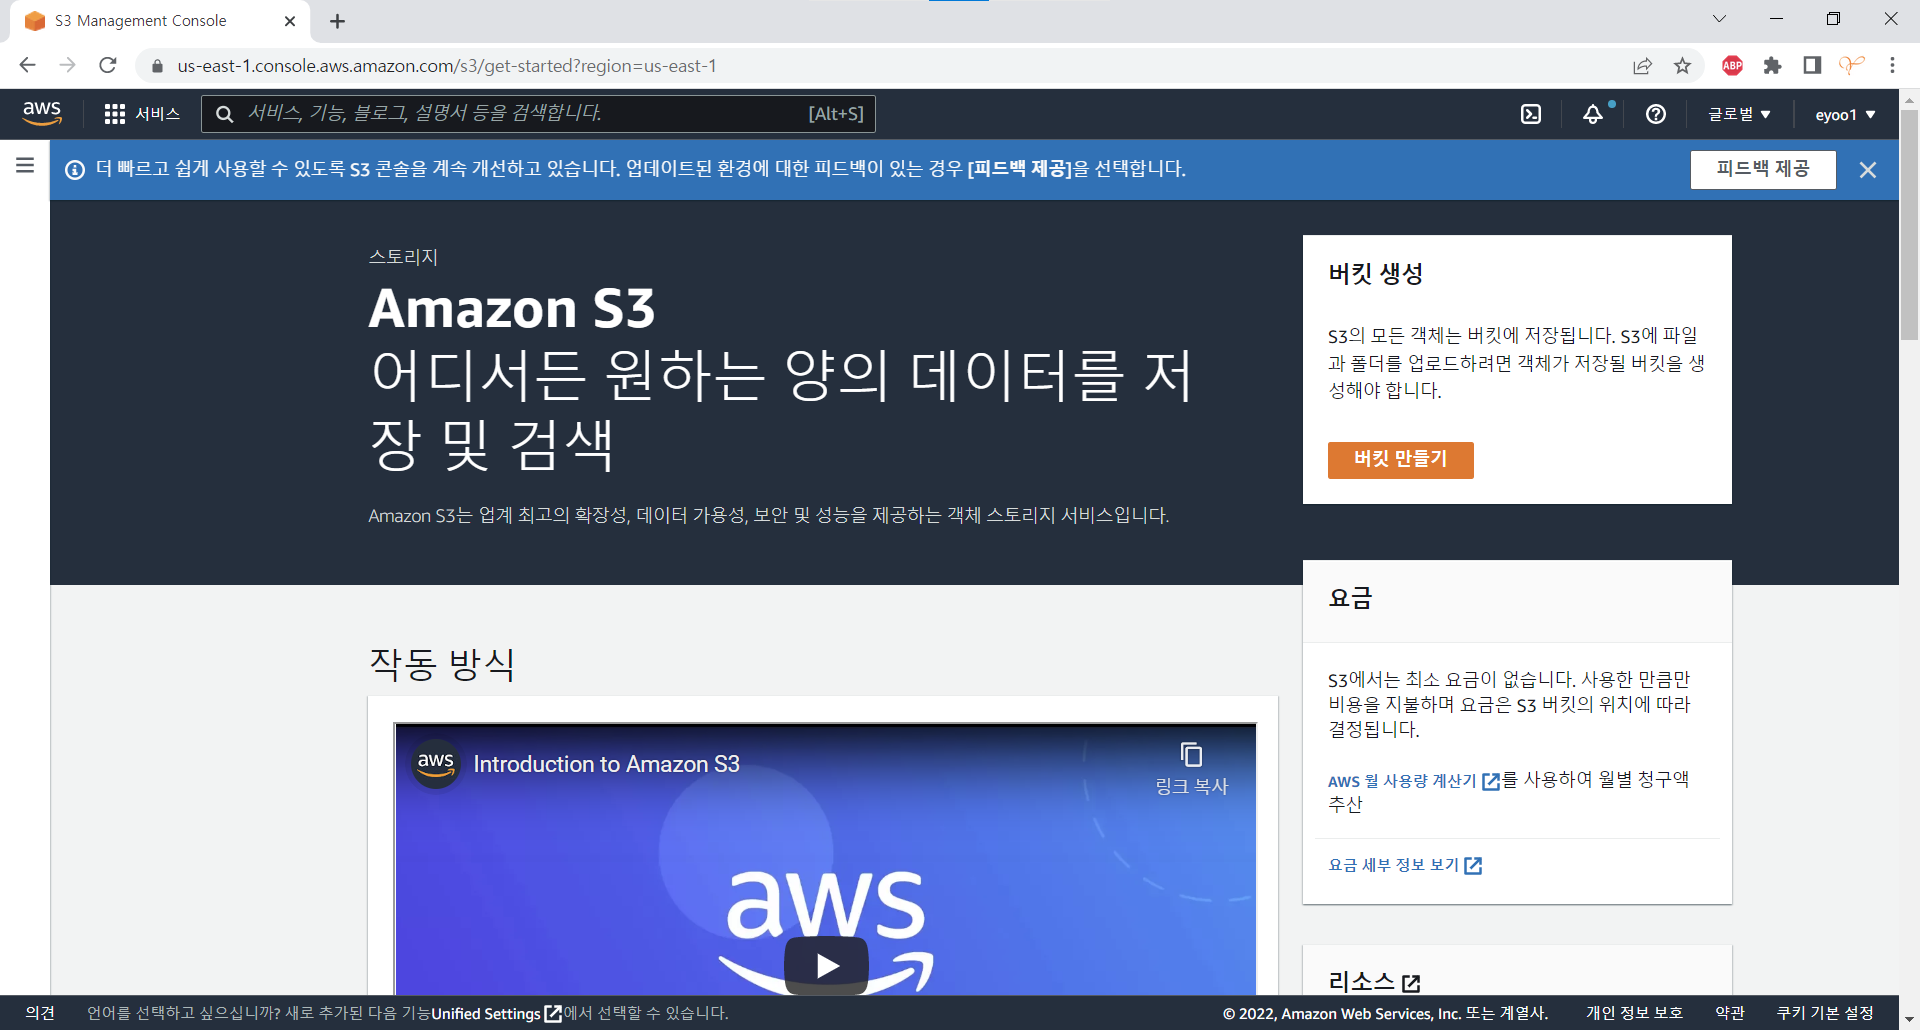Viewport: 1920px width, 1030px height.
Task: Click the AWS logo home icon
Action: (x=42, y=113)
